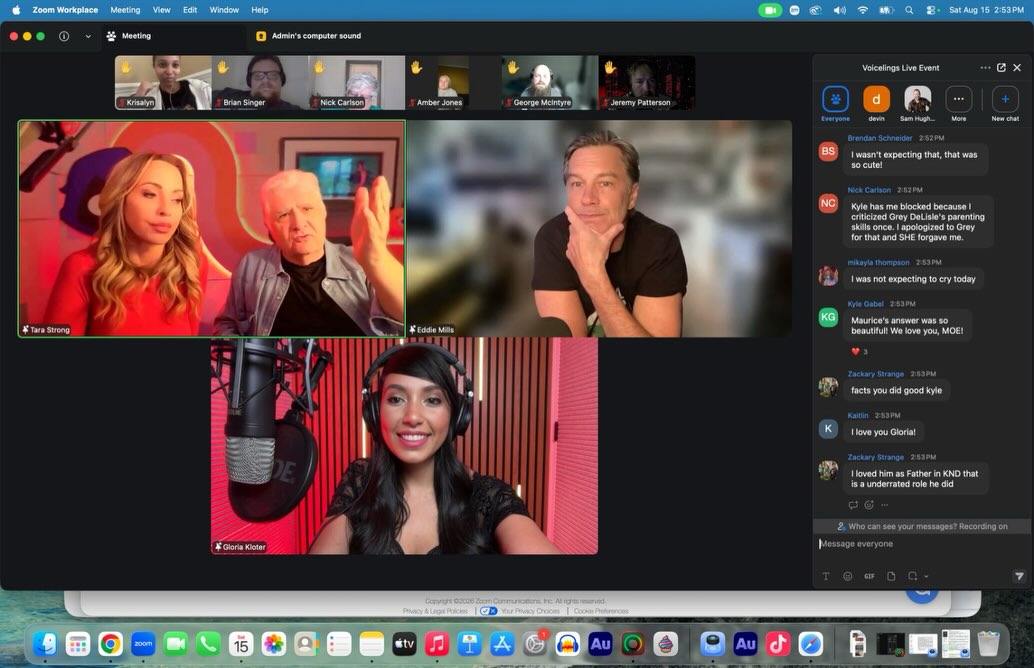Open chat panel ellipsis options
This screenshot has width=1034, height=668.
click(985, 68)
